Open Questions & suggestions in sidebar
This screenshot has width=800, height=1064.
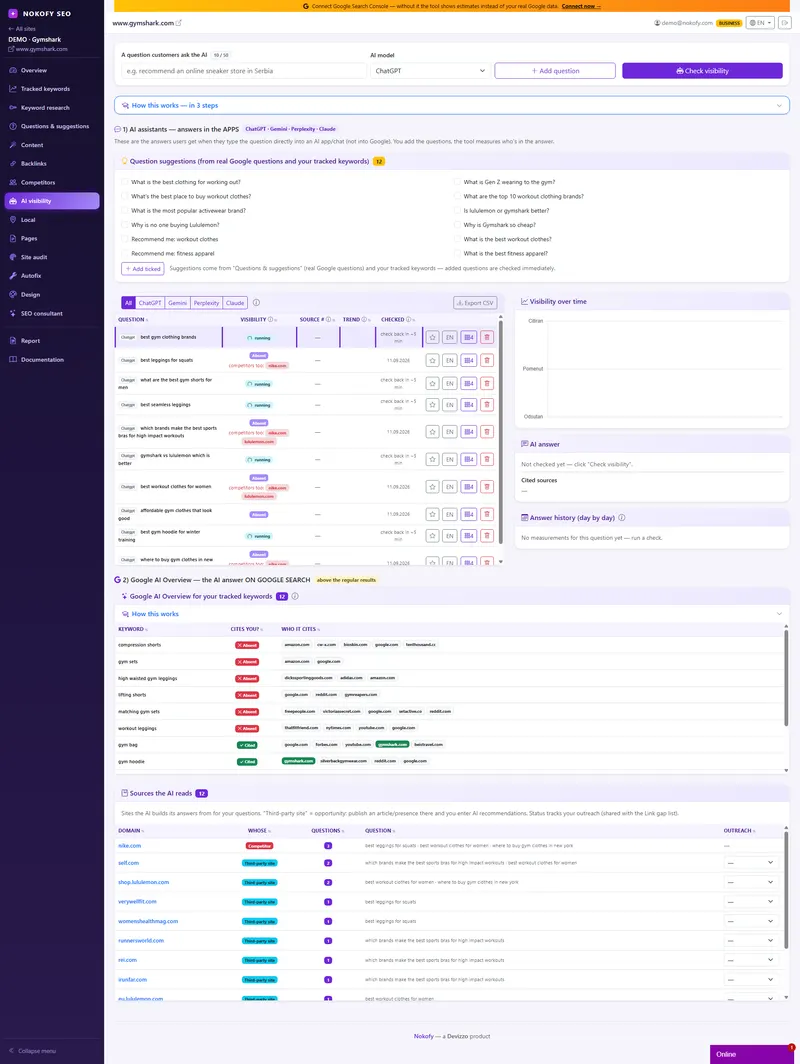point(52,126)
